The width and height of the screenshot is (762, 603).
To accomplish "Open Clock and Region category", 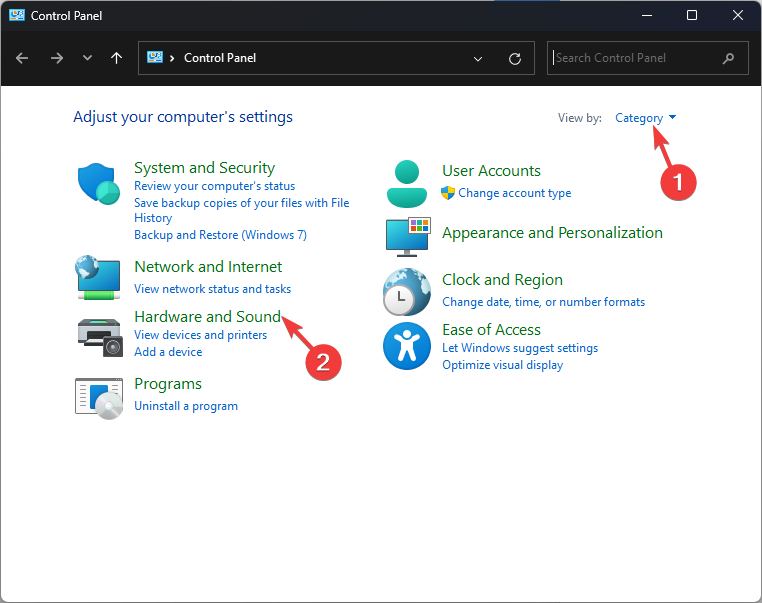I will pos(502,280).
